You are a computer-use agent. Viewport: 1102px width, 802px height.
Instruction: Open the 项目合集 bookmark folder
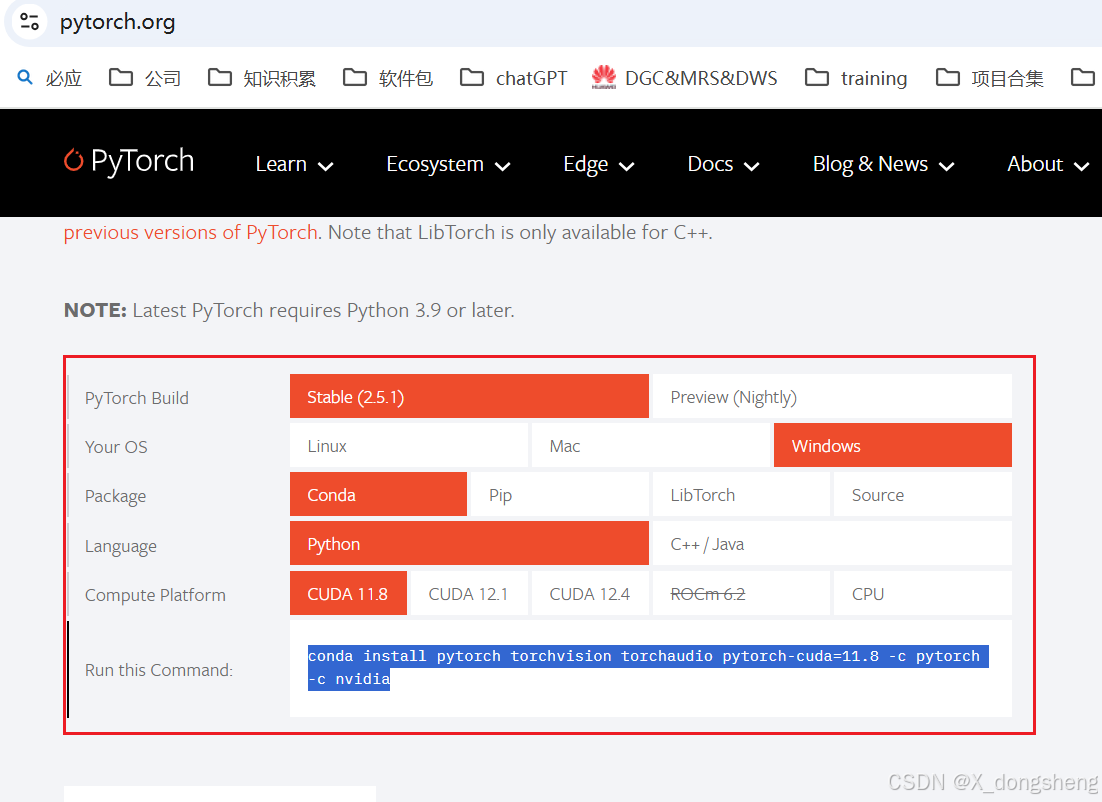click(x=990, y=78)
